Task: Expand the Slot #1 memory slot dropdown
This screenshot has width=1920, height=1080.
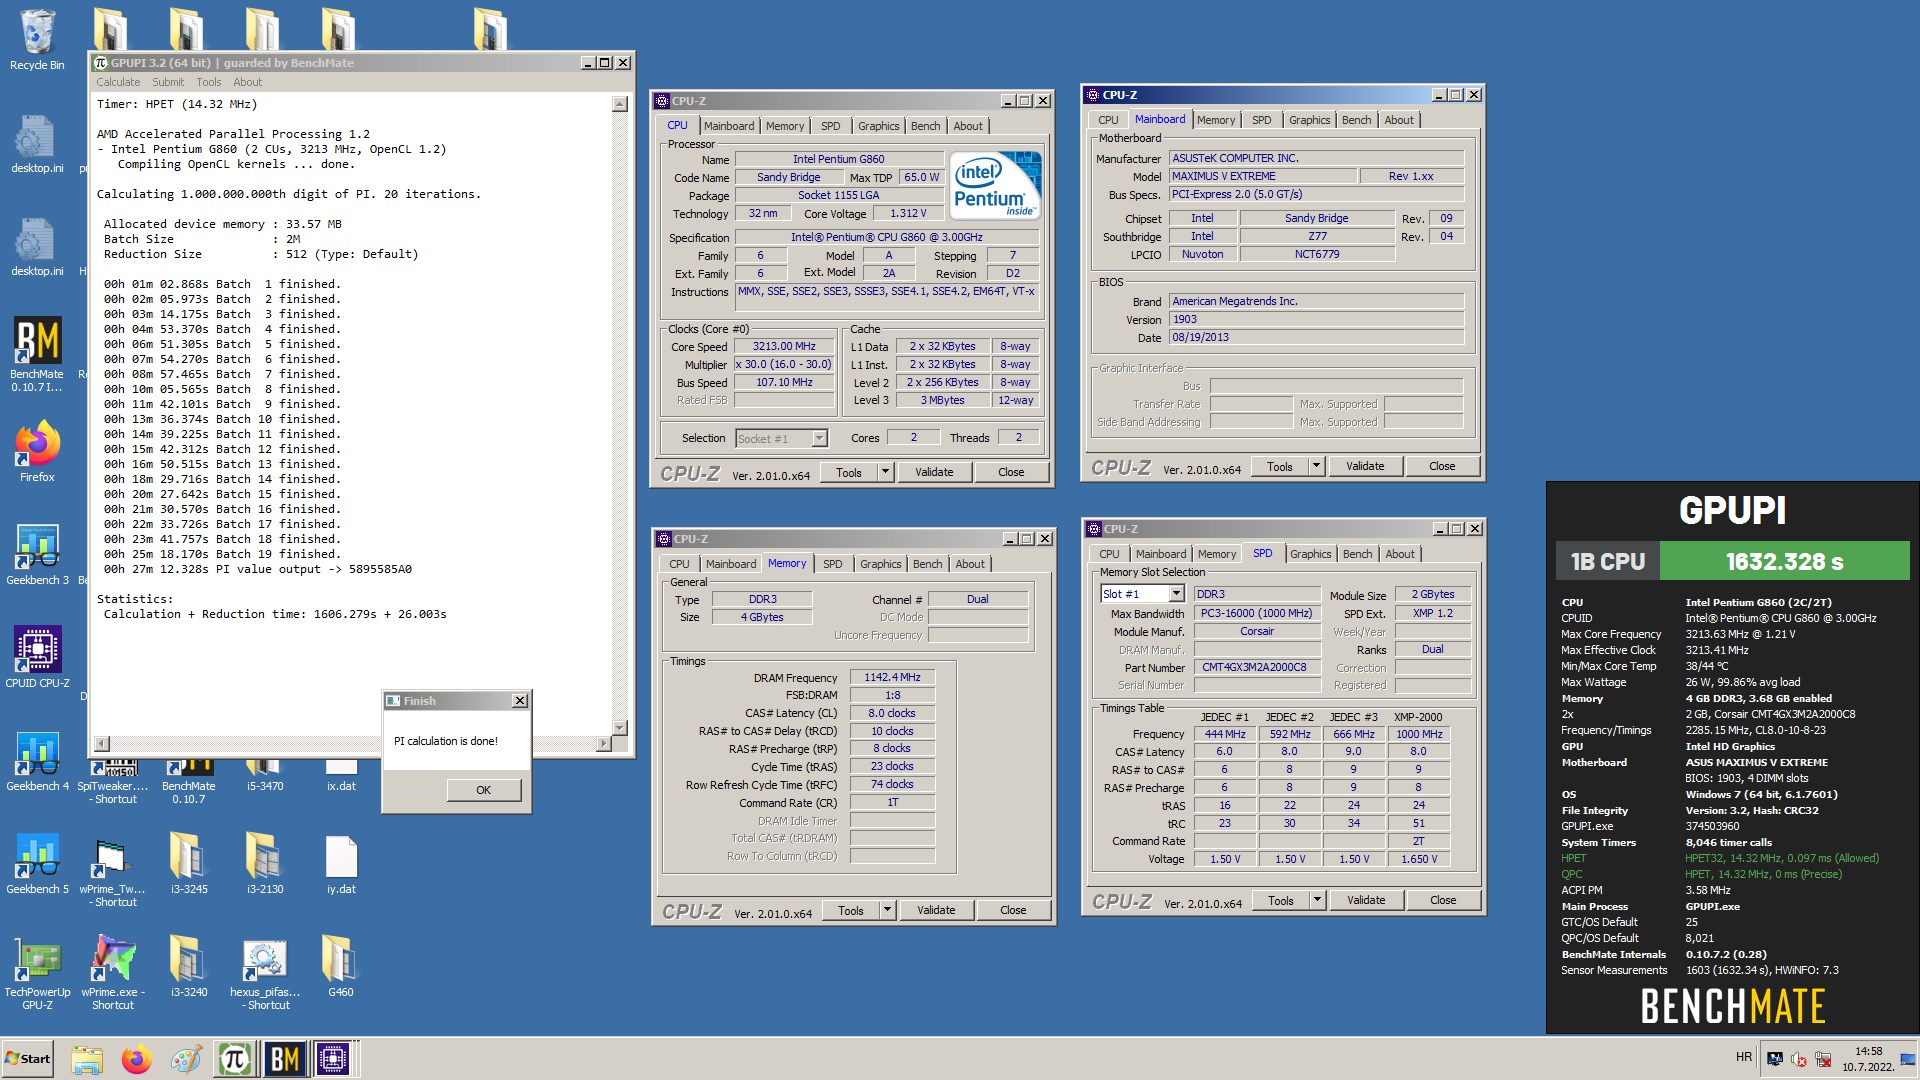Action: pyautogui.click(x=1176, y=594)
